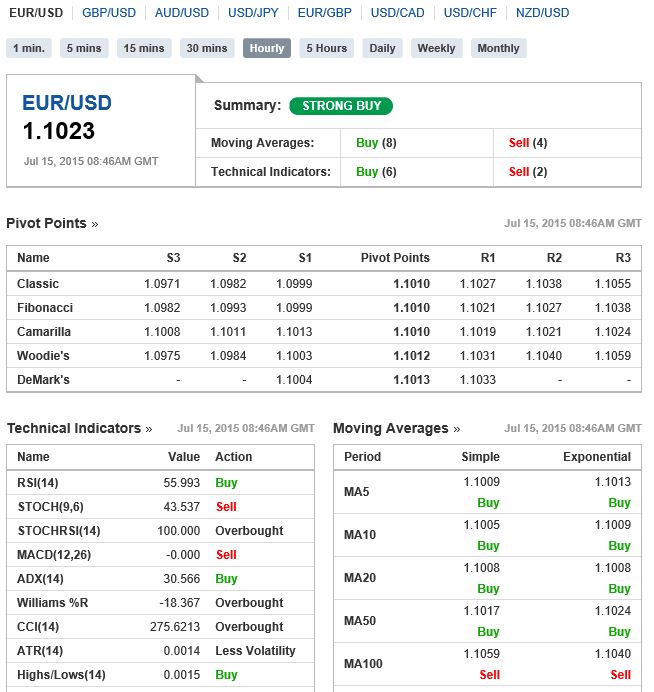Choose the Monthly timeframe
The height and width of the screenshot is (692, 654).
[498, 48]
